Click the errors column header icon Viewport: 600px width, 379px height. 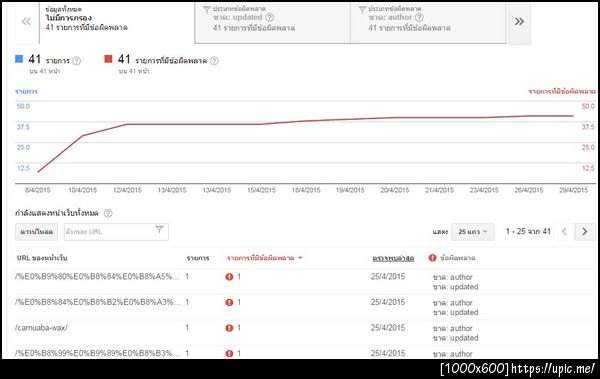pos(432,258)
